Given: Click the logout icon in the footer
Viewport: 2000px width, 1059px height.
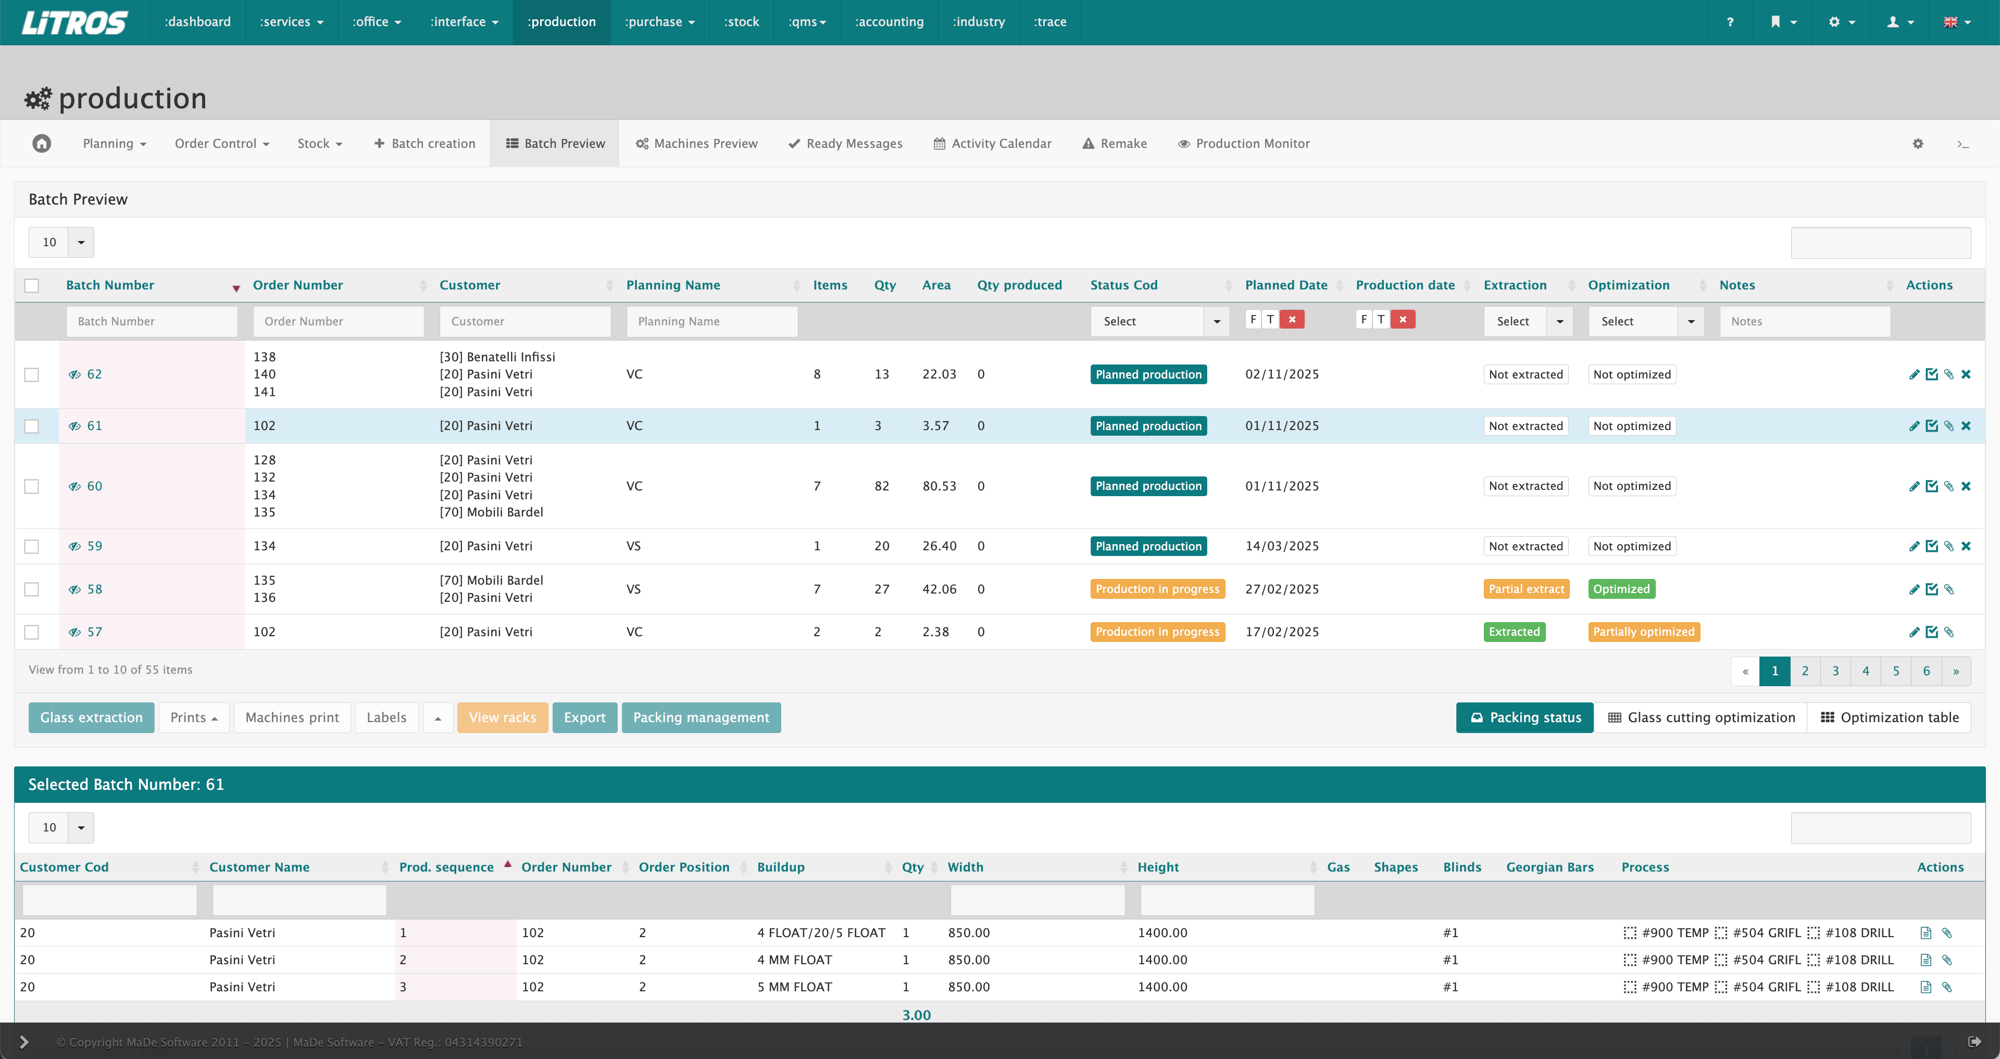Looking at the screenshot, I should click(1974, 1042).
